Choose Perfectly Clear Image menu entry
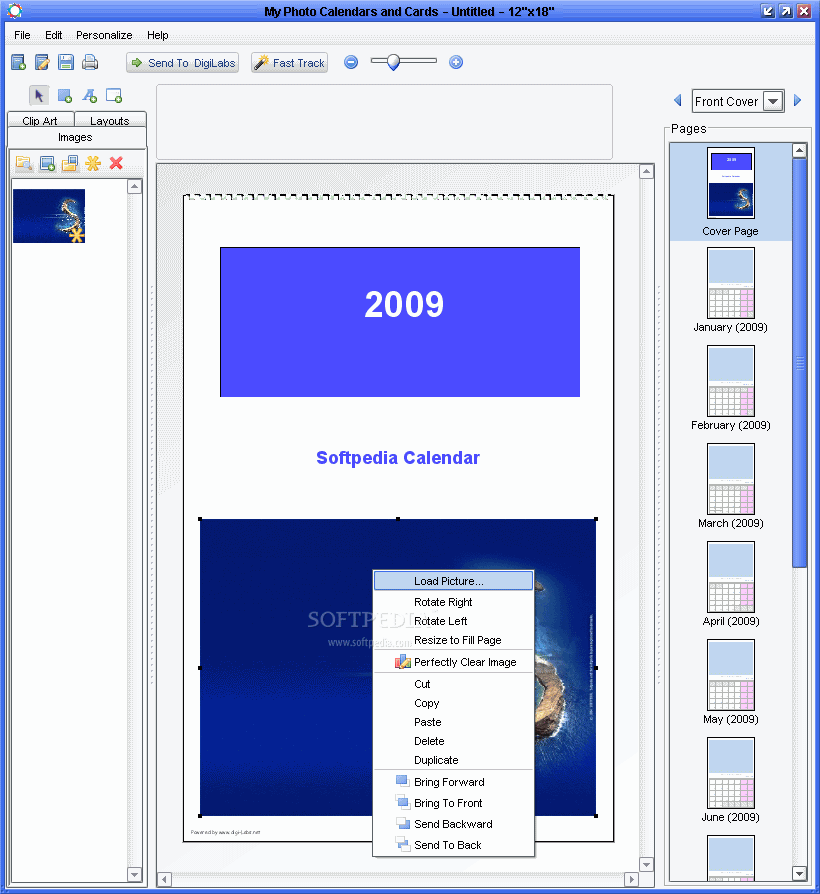Screen dimensions: 820x894 pyautogui.click(x=453, y=662)
